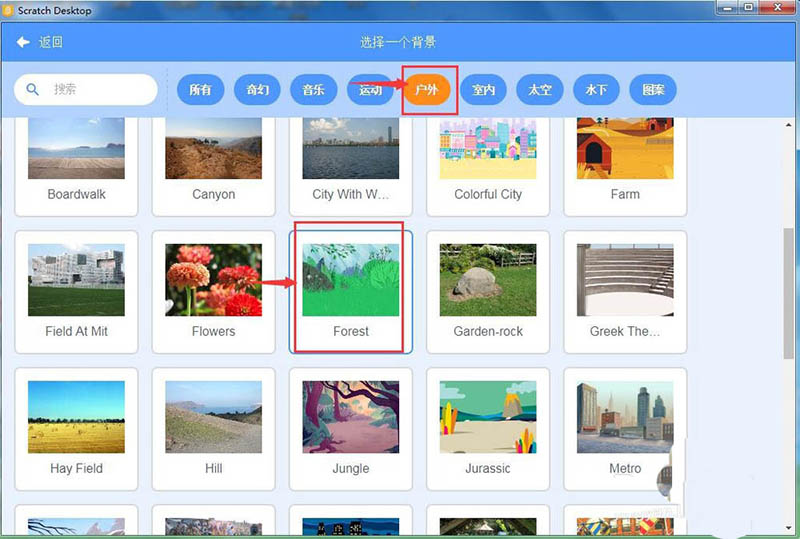Click the Canyon label text
The height and width of the screenshot is (539, 800).
[x=214, y=194]
